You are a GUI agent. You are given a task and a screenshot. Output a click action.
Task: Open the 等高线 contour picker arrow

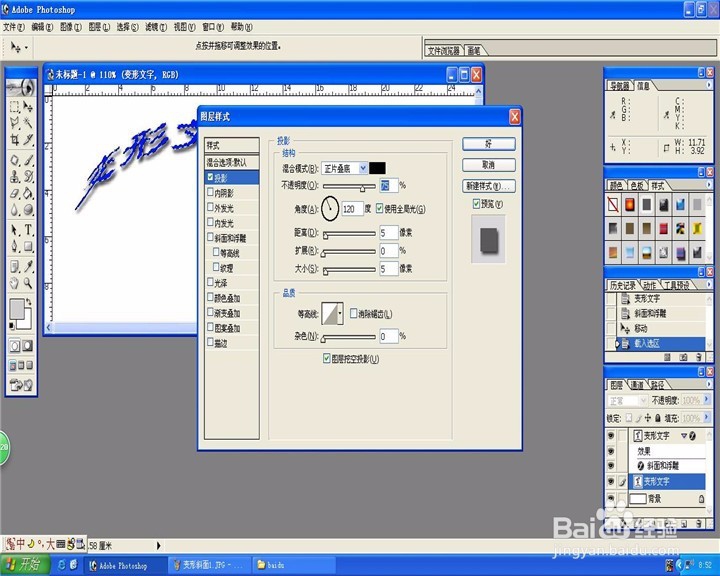coord(340,313)
